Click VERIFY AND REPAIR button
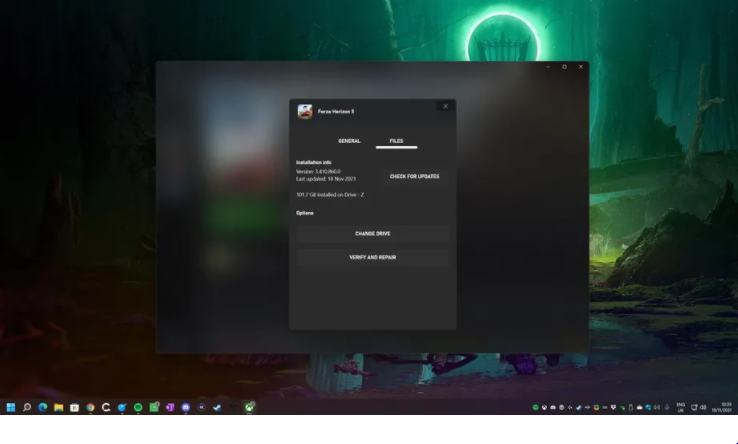The image size is (738, 444). click(x=372, y=258)
